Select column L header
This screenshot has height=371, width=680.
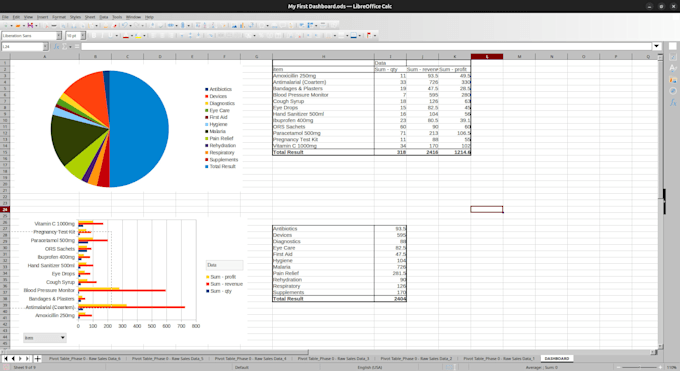click(487, 56)
